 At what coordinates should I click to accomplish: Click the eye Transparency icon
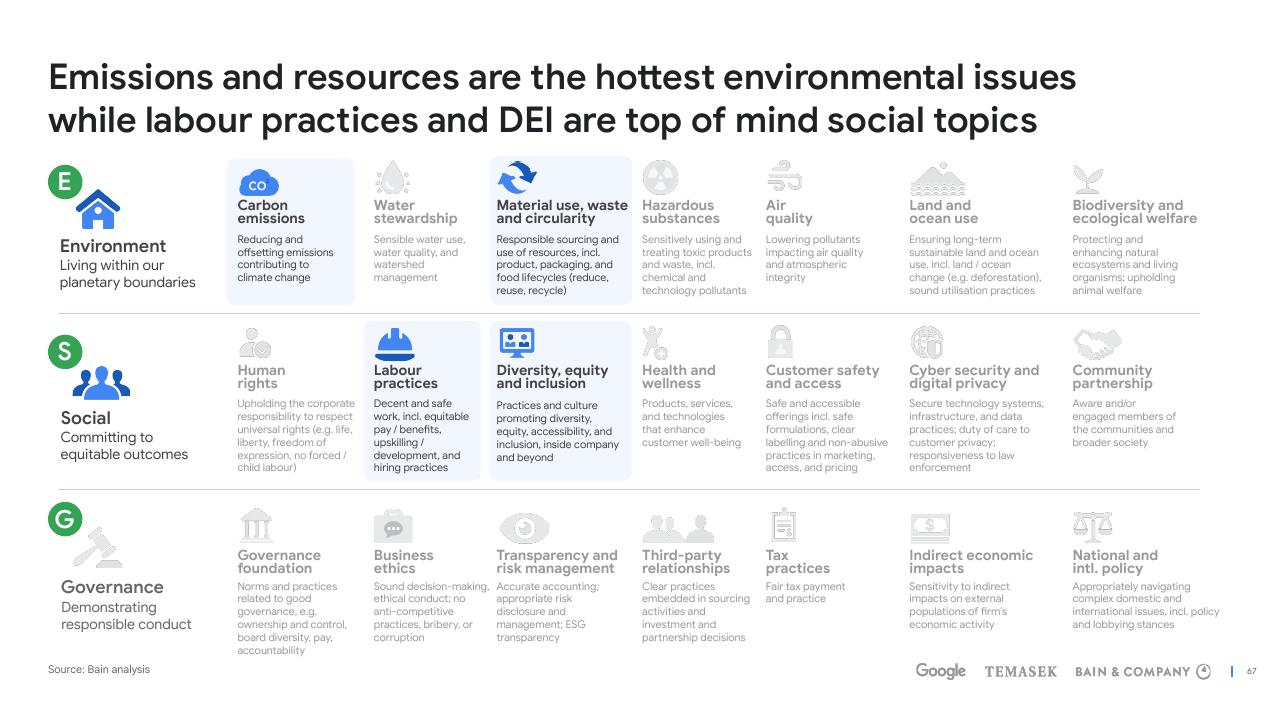(524, 527)
